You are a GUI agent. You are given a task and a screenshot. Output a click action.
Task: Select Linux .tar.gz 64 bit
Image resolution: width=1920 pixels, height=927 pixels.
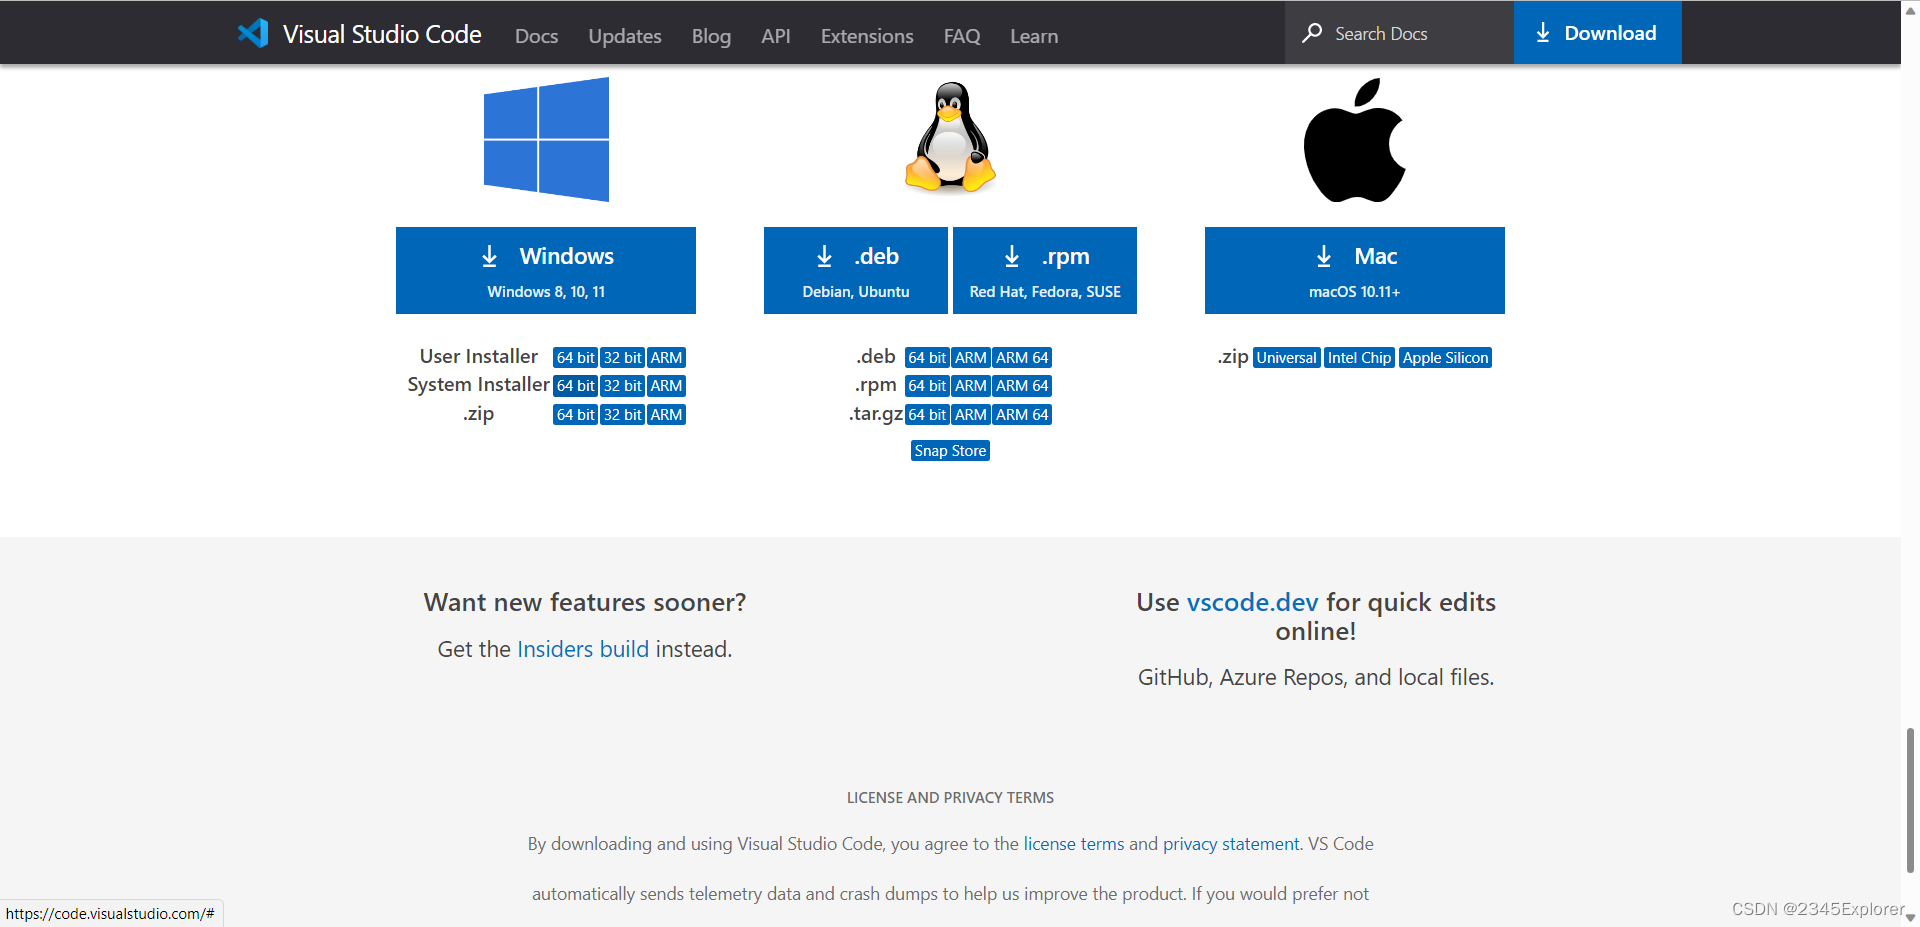click(x=927, y=415)
